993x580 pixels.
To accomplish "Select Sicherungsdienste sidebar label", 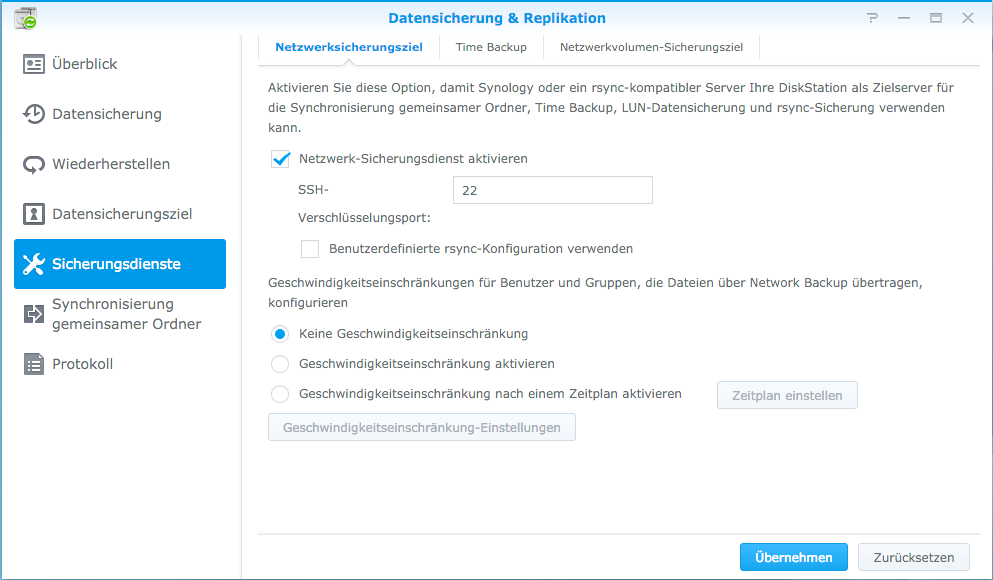I will [117, 264].
